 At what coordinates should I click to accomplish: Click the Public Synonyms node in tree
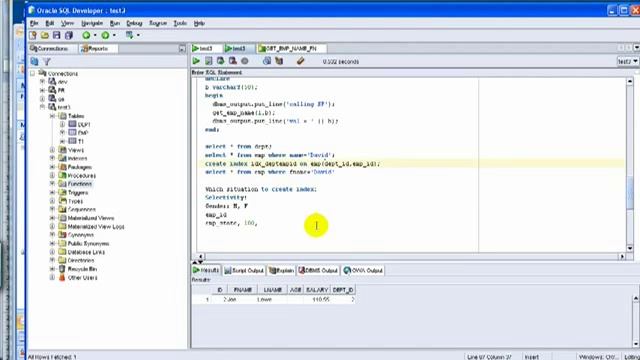click(88, 244)
